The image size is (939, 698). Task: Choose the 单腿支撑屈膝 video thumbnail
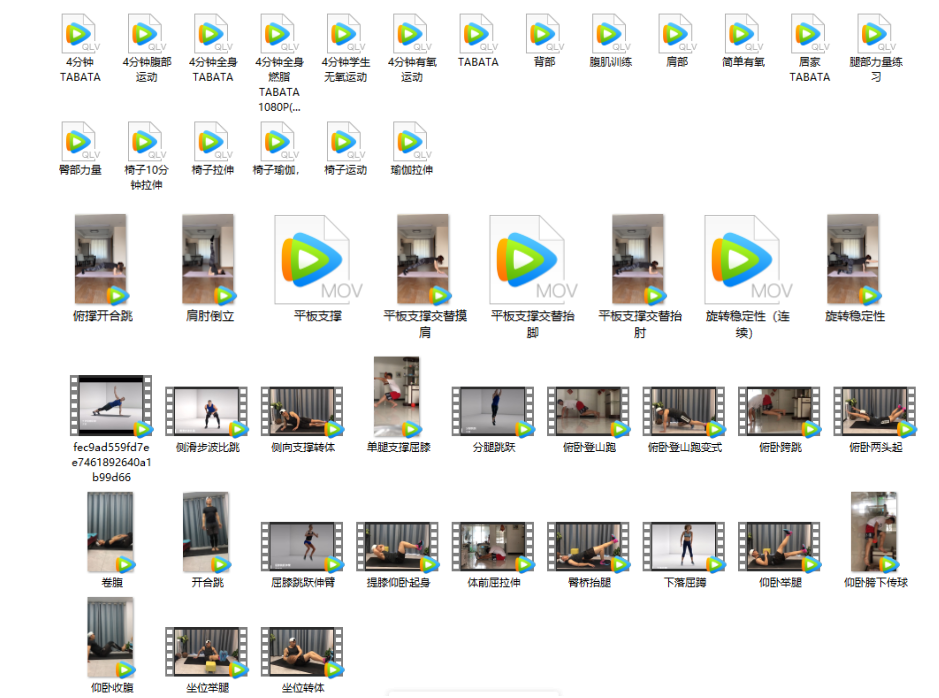[398, 397]
